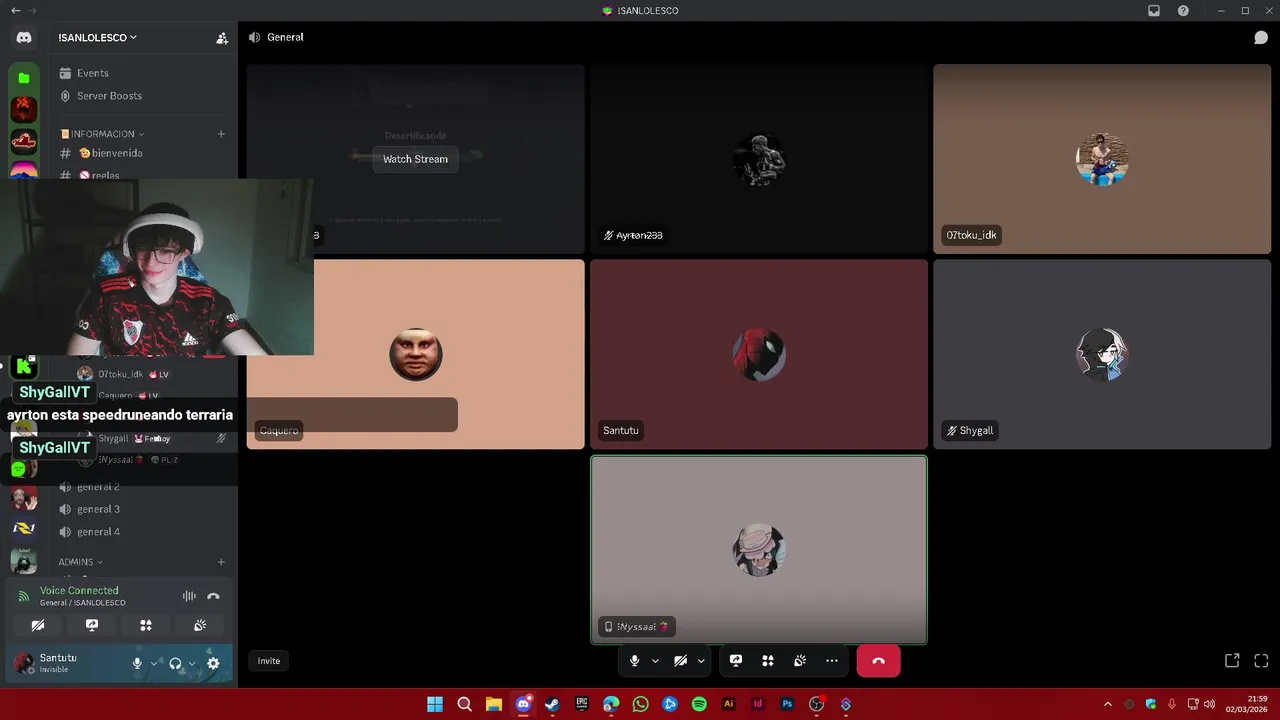The width and height of the screenshot is (1280, 720).
Task: Mute microphone in user panel
Action: click(137, 663)
